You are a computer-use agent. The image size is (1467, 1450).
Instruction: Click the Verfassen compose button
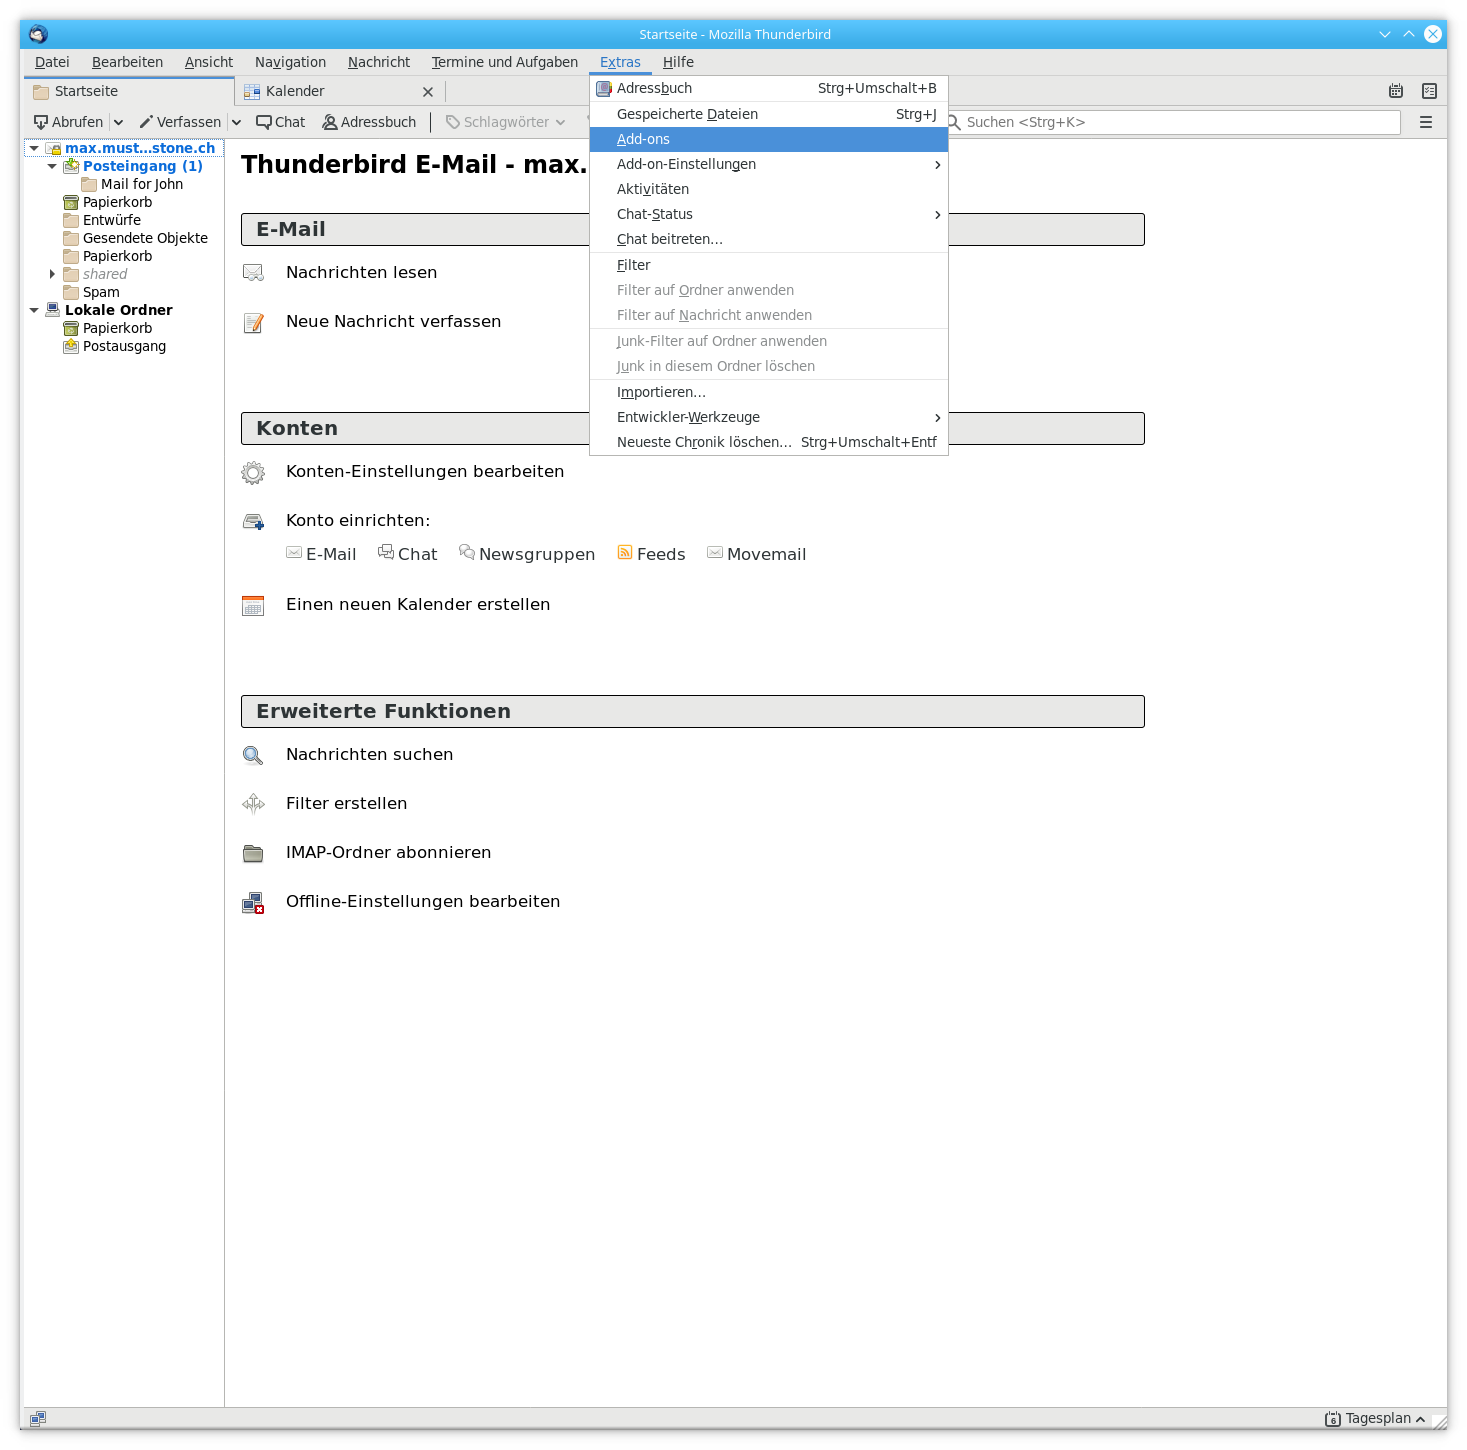[180, 122]
